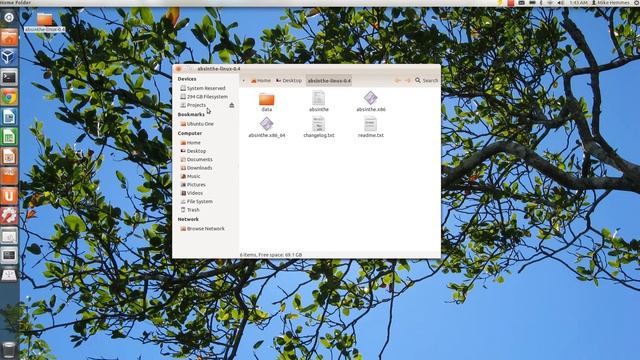Go to Downloads in sidebar
The height and width of the screenshot is (360, 640).
(x=196, y=168)
